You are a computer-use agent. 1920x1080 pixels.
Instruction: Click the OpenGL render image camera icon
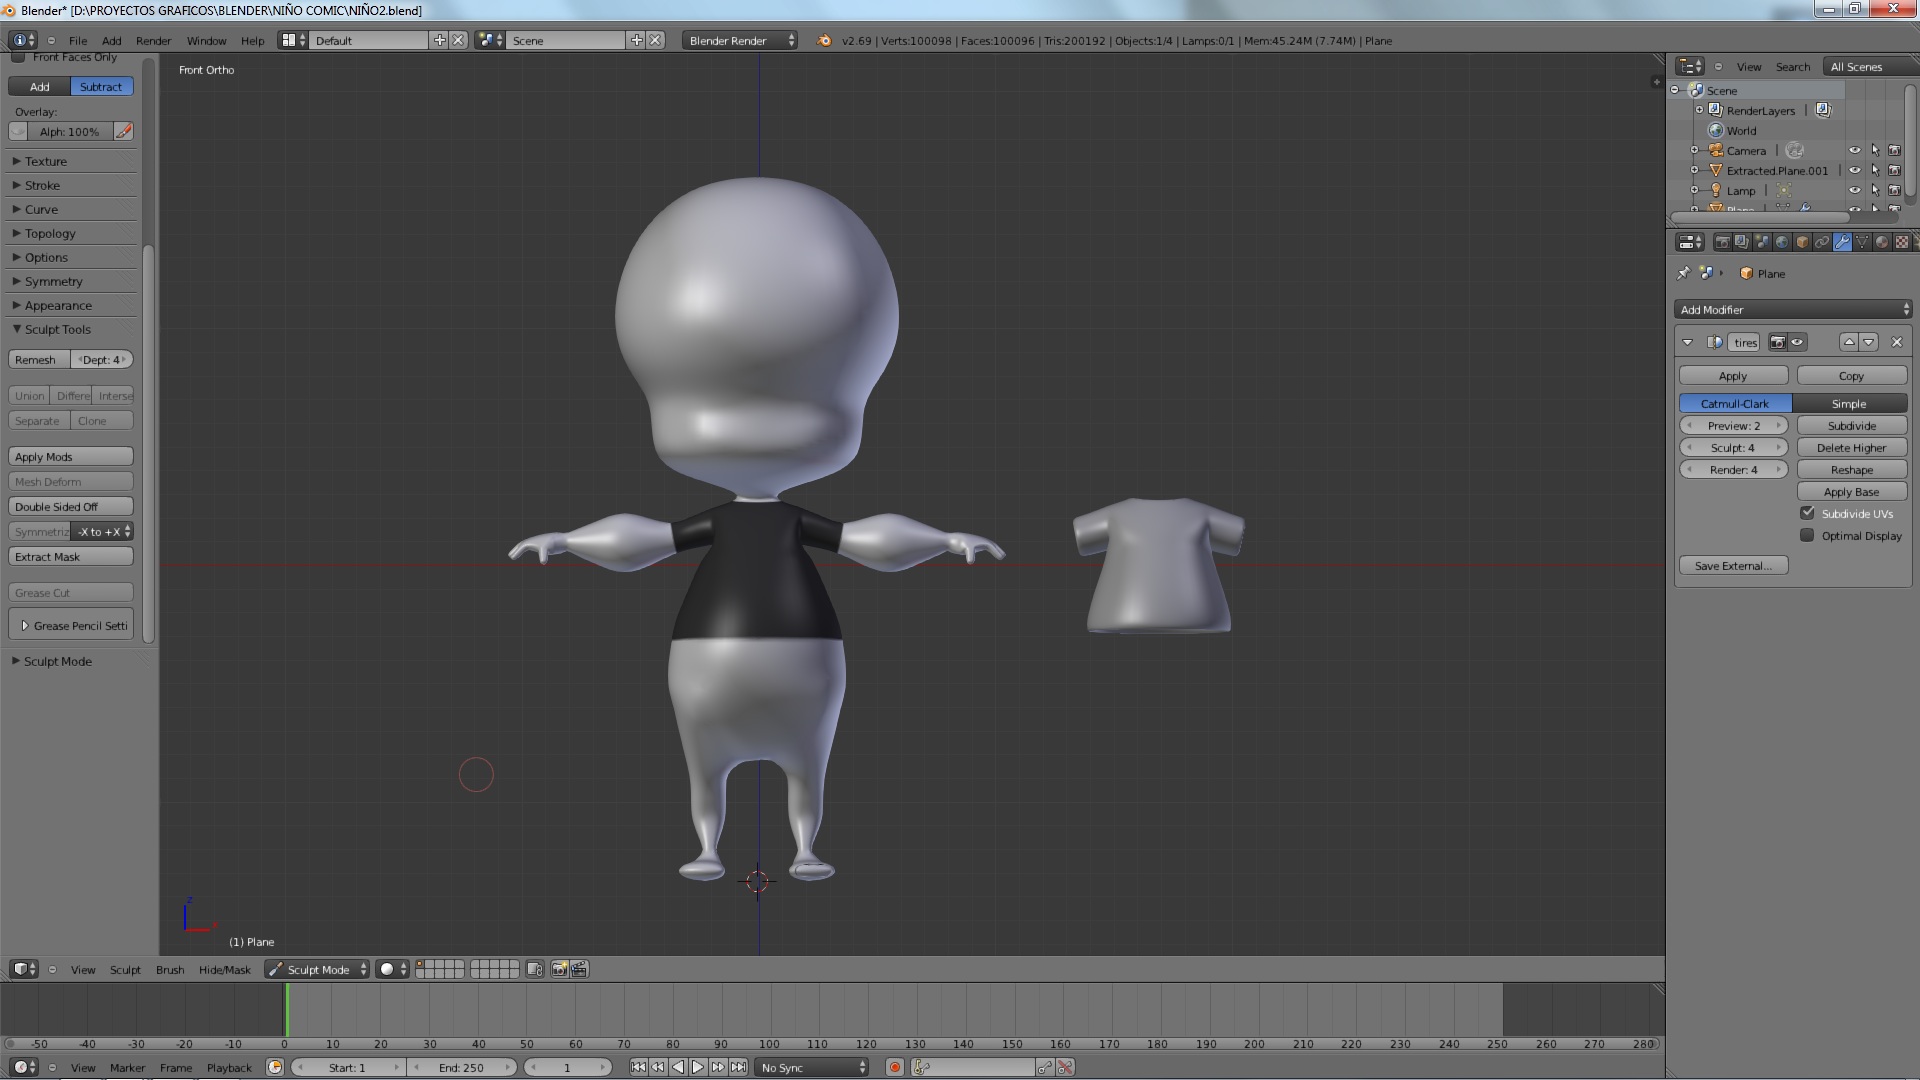click(x=559, y=969)
